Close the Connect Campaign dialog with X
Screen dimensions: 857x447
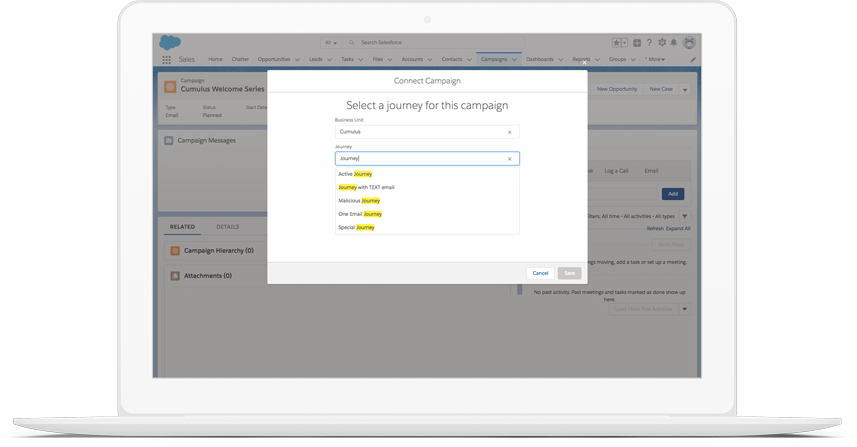(x=584, y=63)
